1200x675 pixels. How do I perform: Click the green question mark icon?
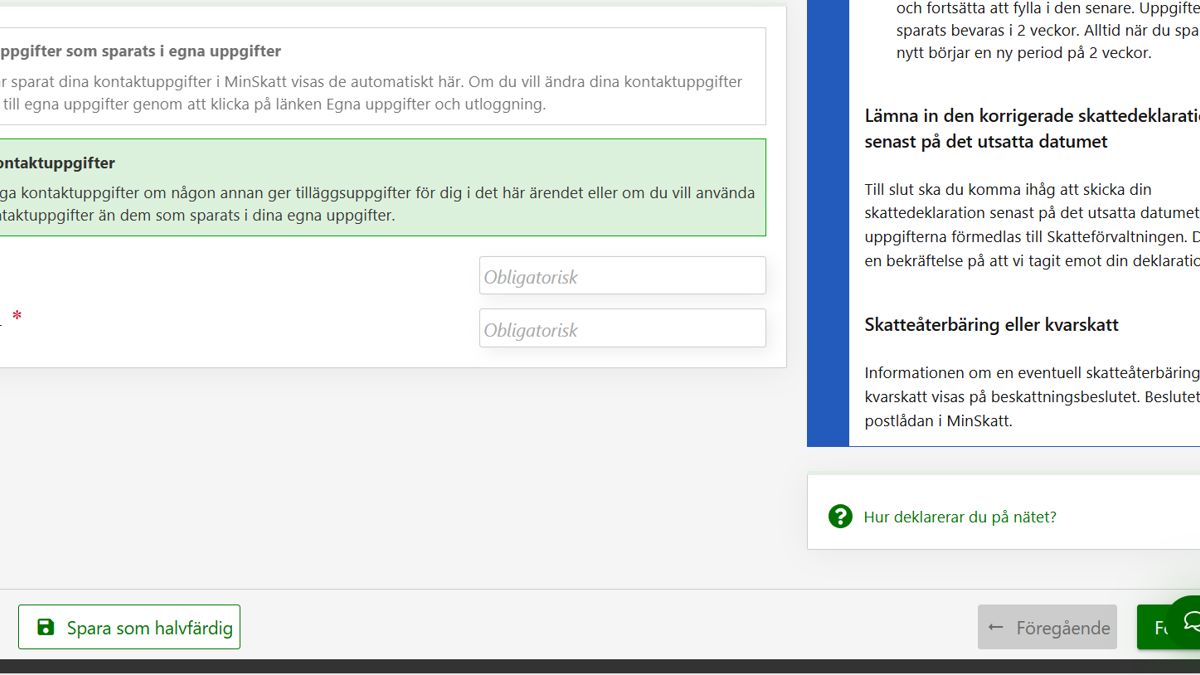click(839, 516)
